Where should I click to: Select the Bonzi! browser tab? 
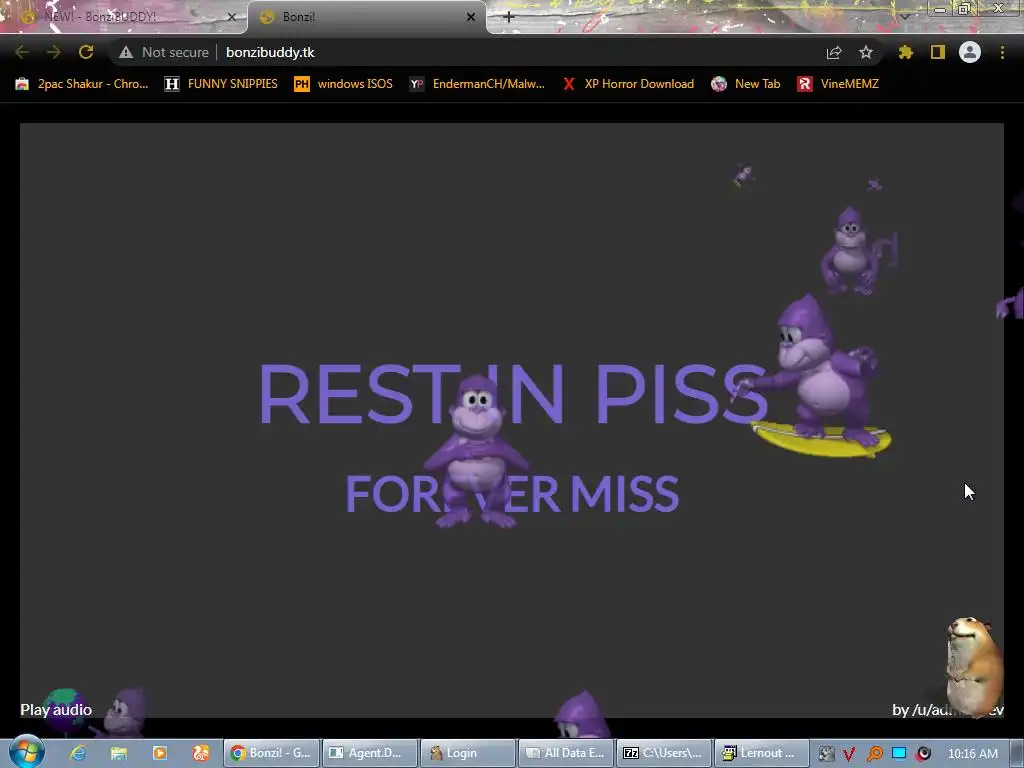(x=366, y=17)
